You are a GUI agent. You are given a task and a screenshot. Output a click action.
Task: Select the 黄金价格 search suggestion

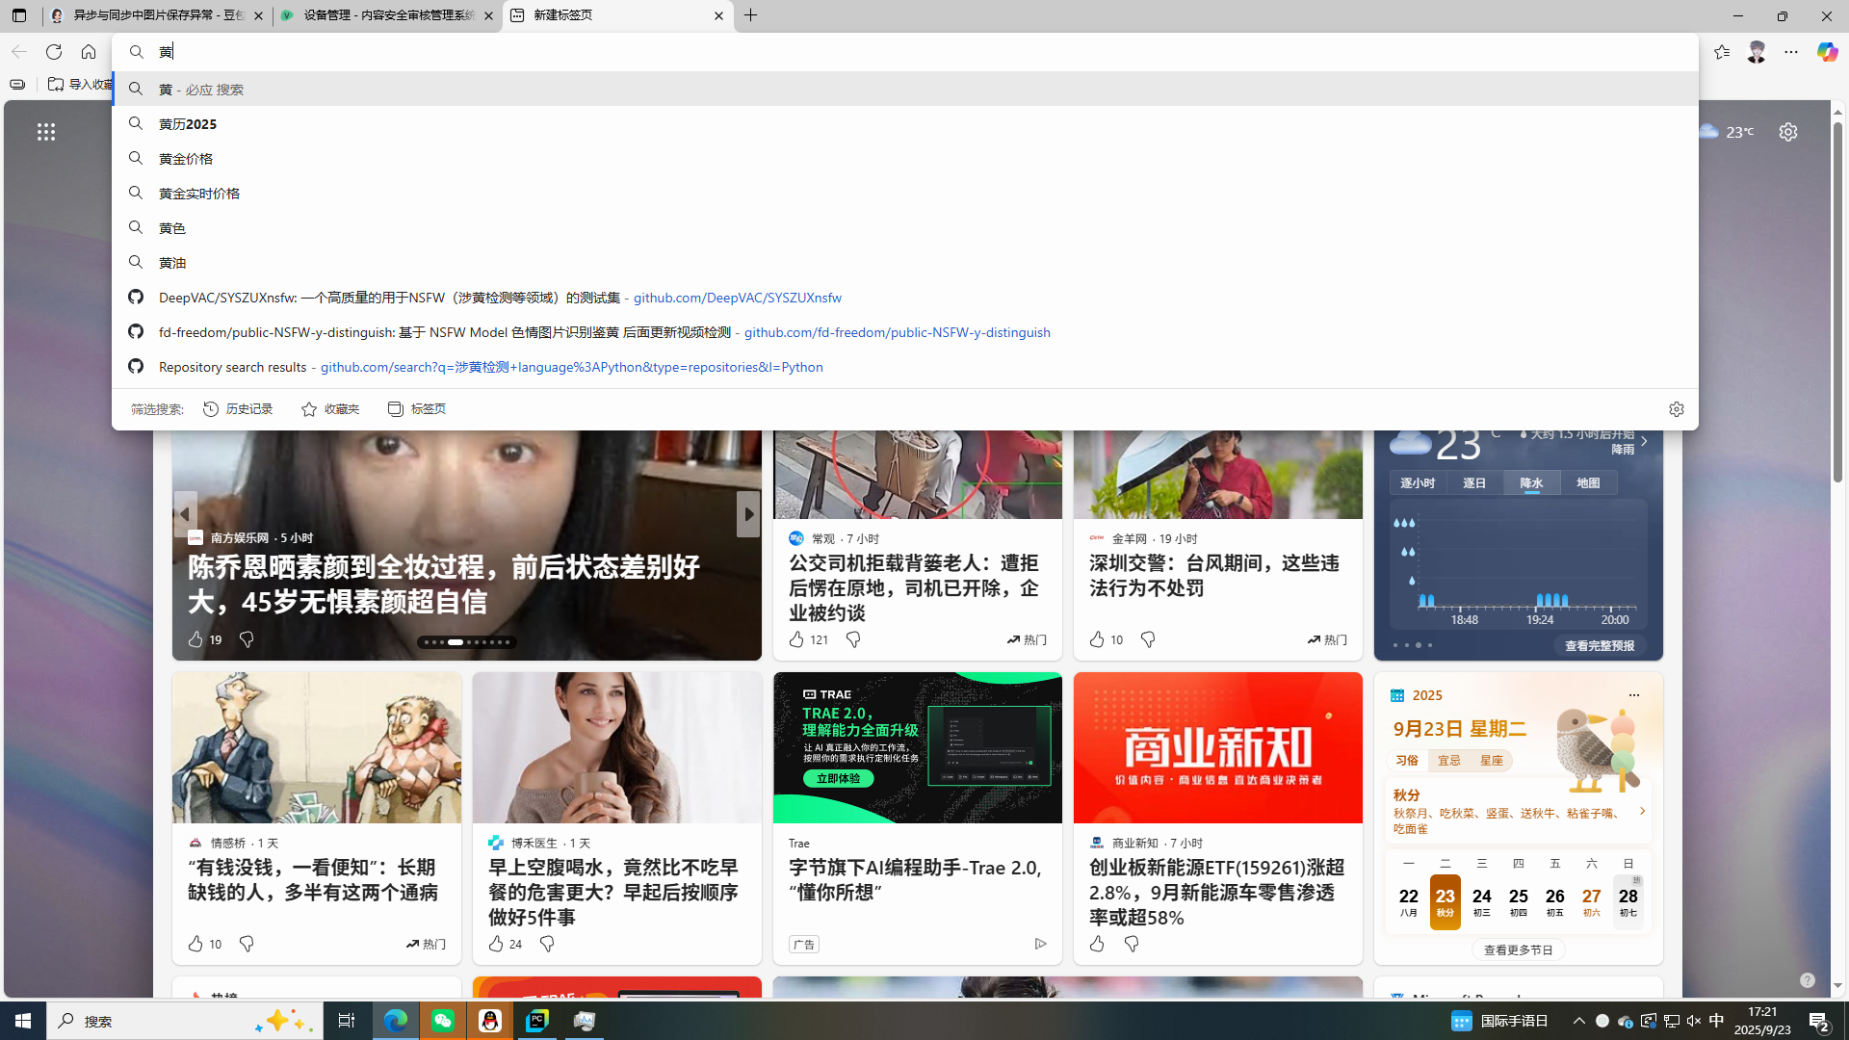coord(186,159)
